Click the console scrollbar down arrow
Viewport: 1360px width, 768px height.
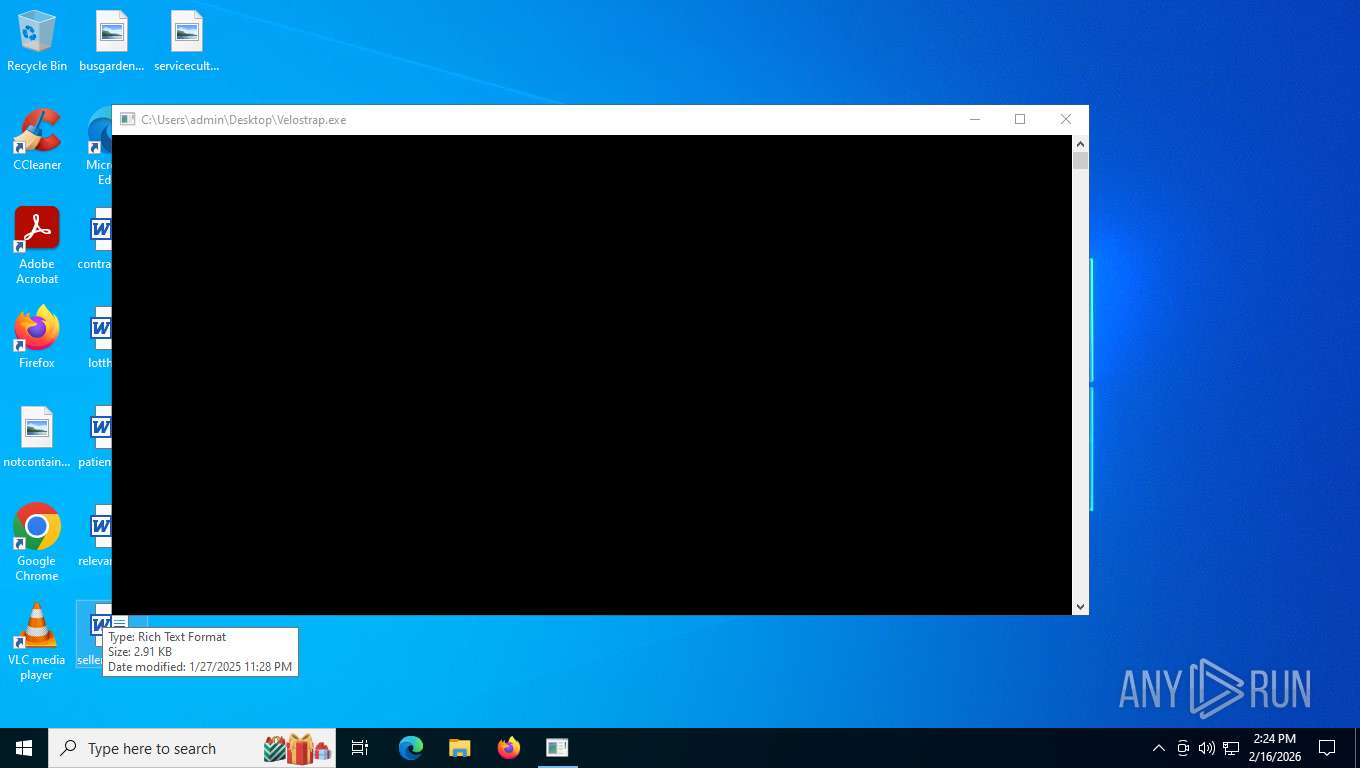(1080, 606)
